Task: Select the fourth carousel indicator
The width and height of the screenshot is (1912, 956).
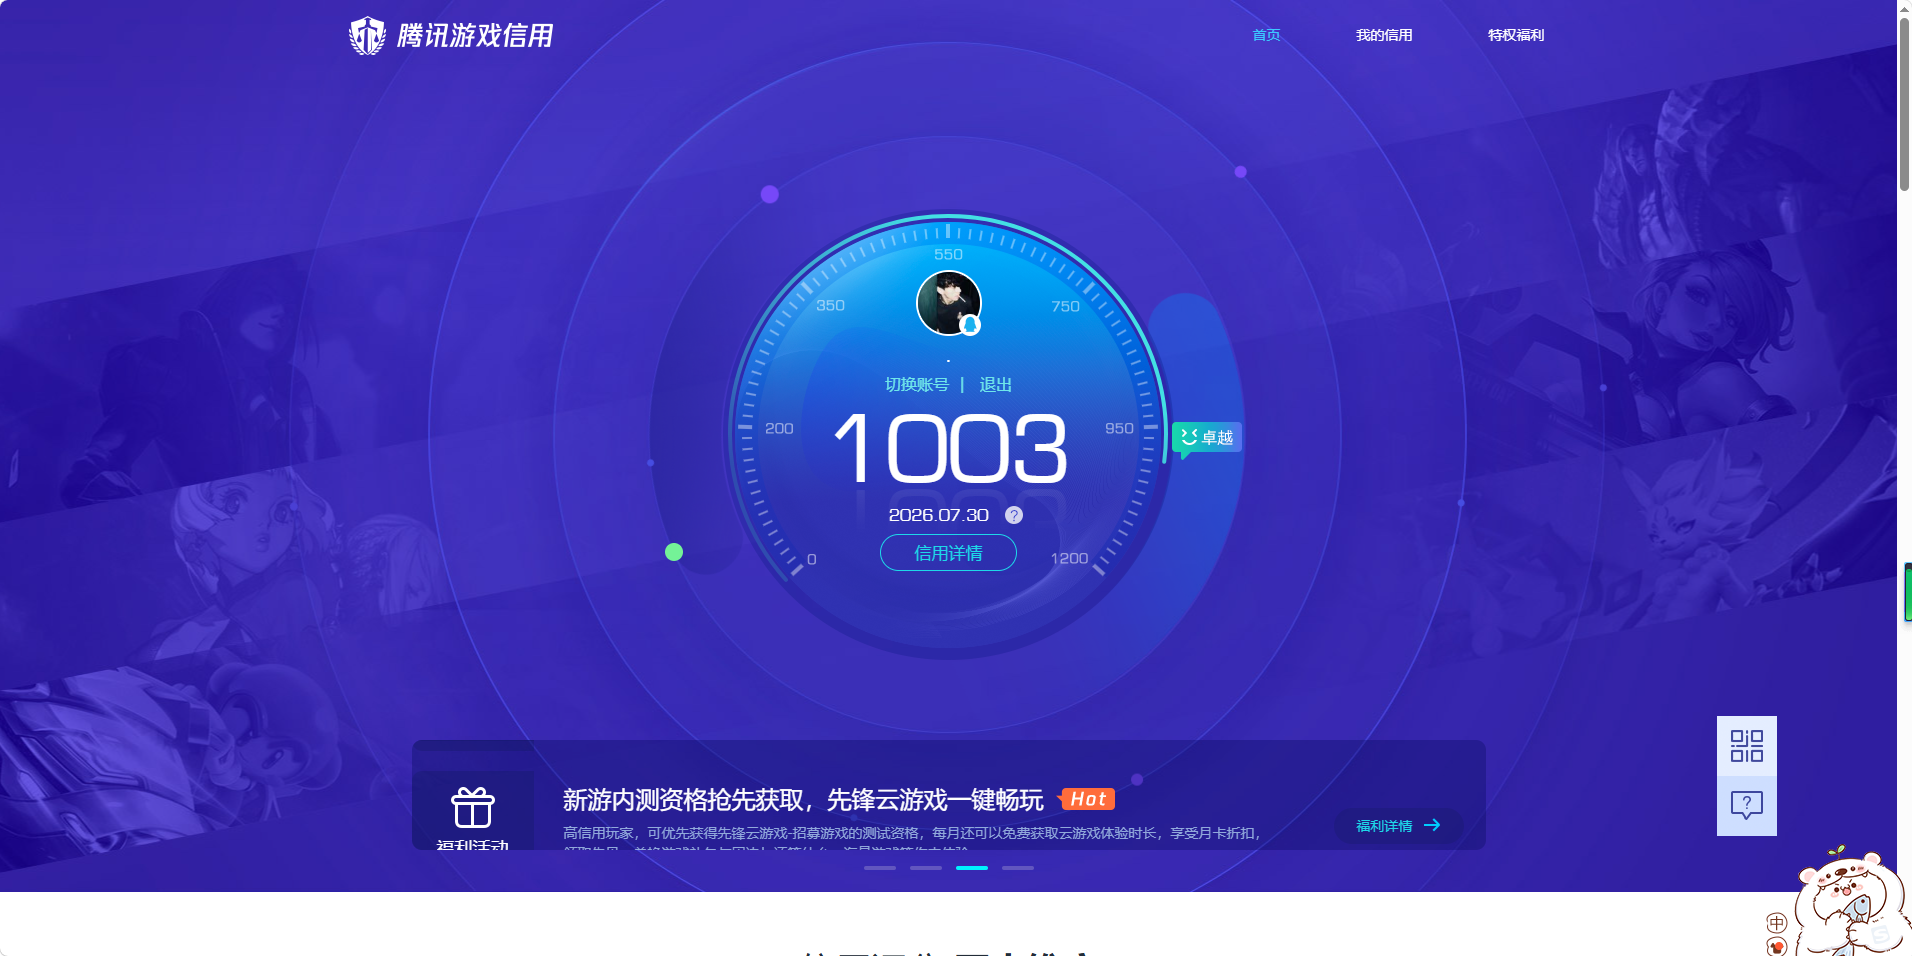Action: coord(1018,868)
